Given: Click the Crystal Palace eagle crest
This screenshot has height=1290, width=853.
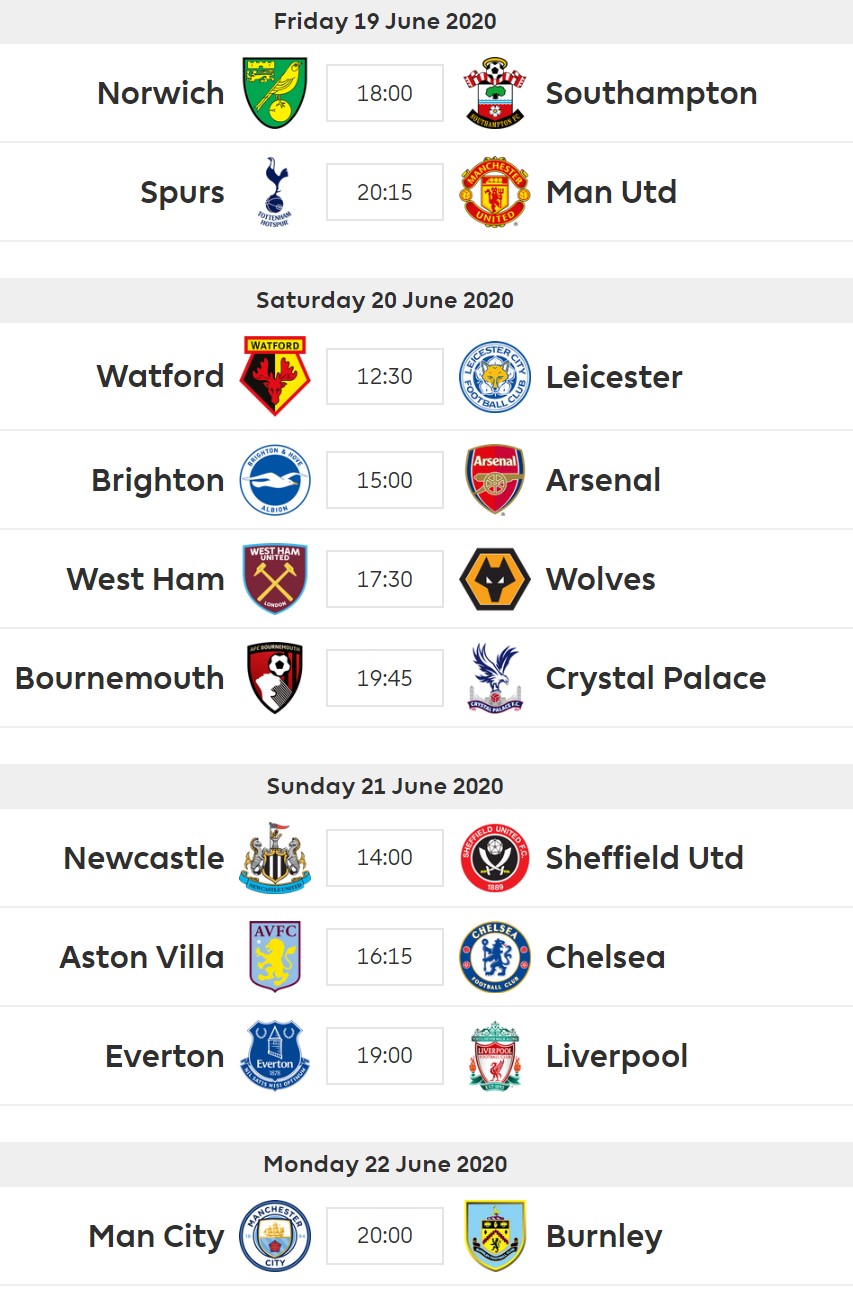Looking at the screenshot, I should 495,678.
